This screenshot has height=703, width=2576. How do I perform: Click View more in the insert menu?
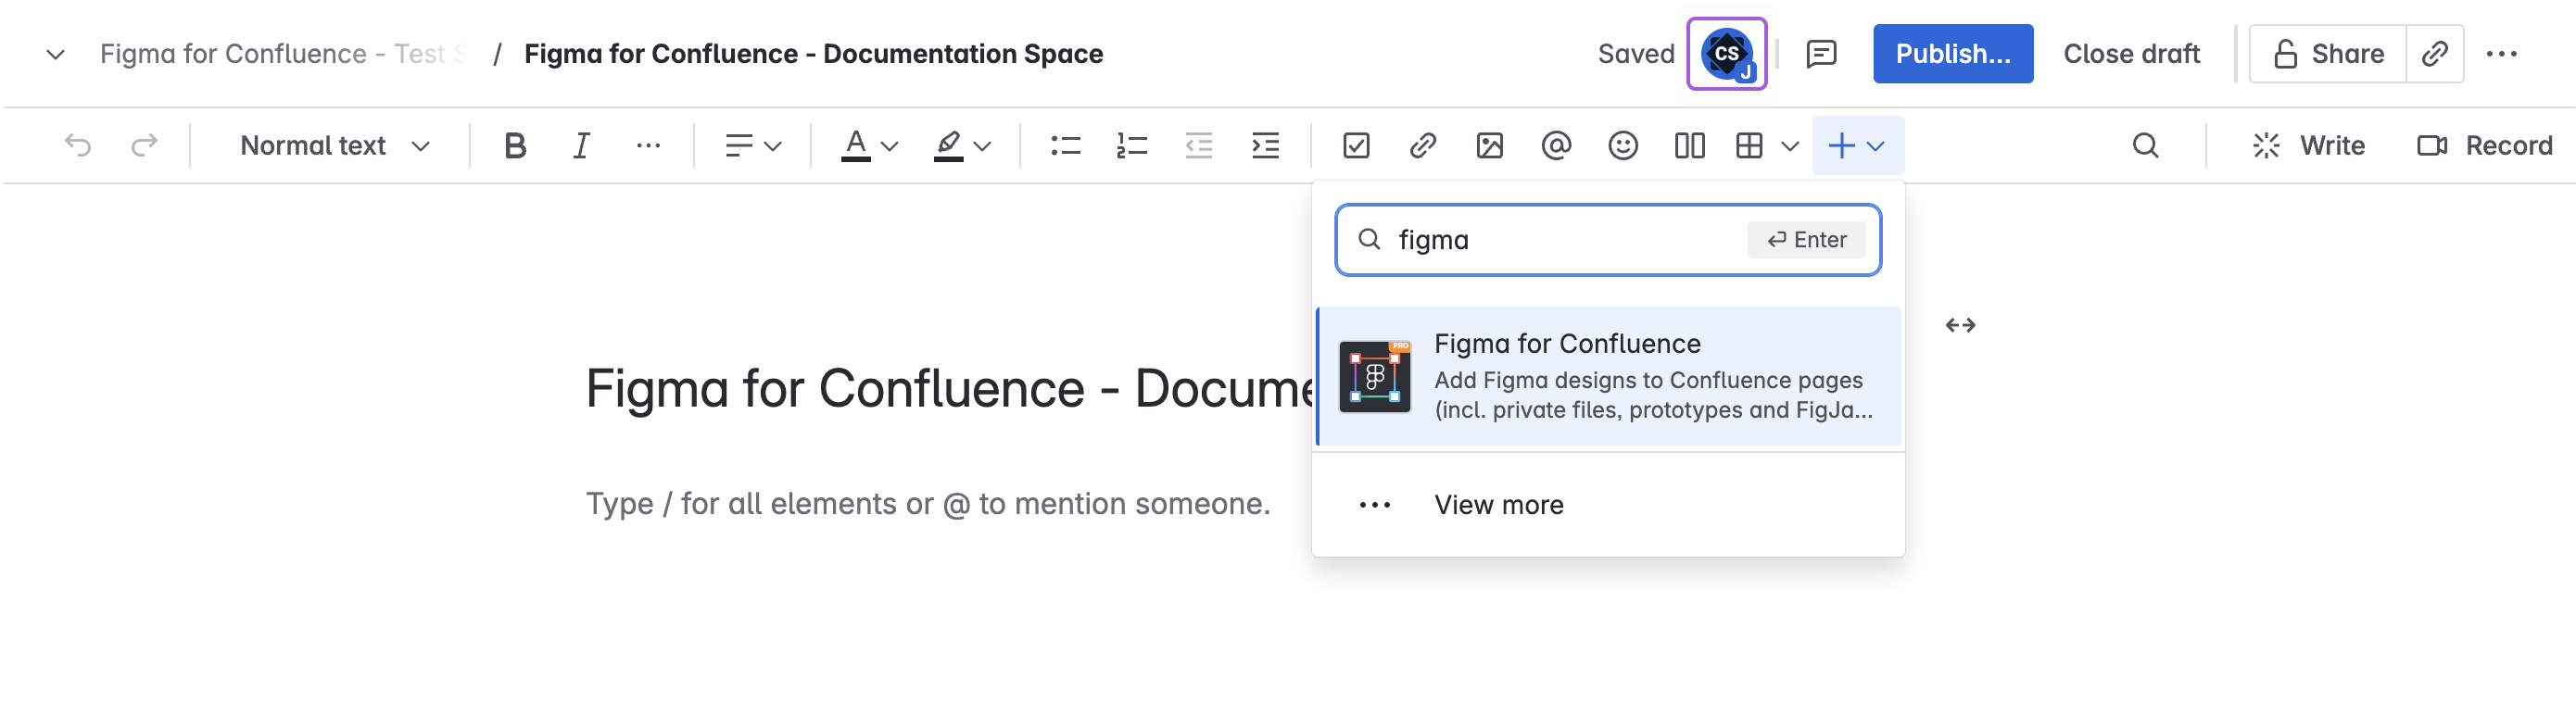coord(1608,505)
